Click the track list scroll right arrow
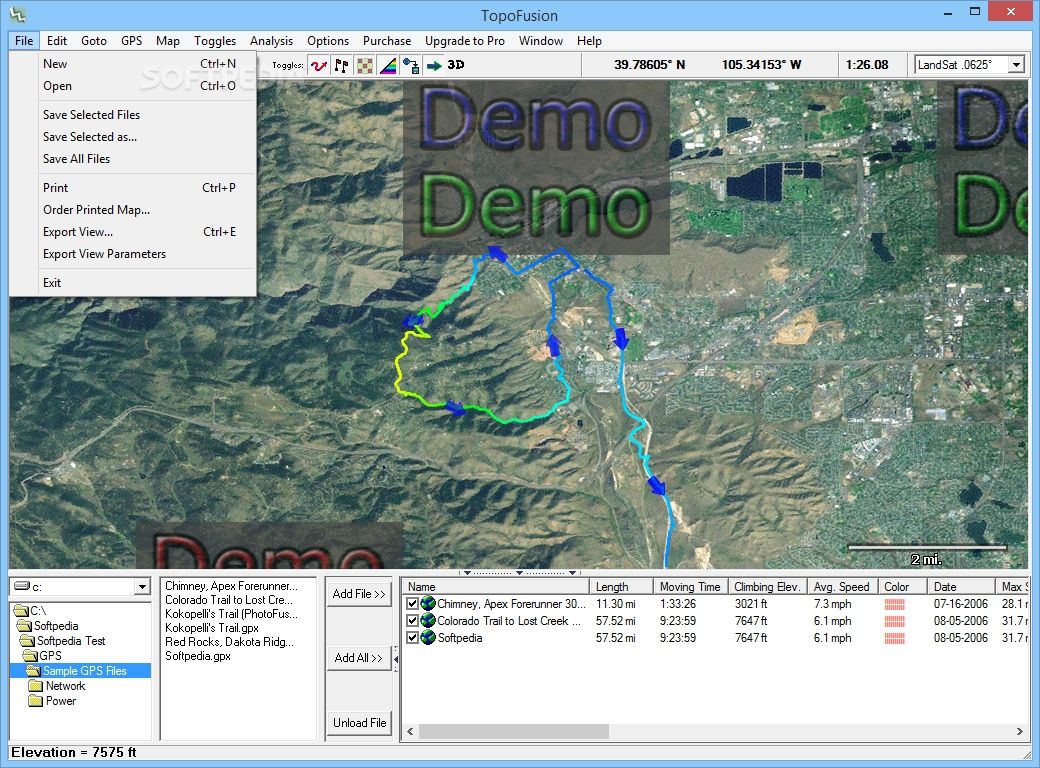 click(x=1019, y=732)
